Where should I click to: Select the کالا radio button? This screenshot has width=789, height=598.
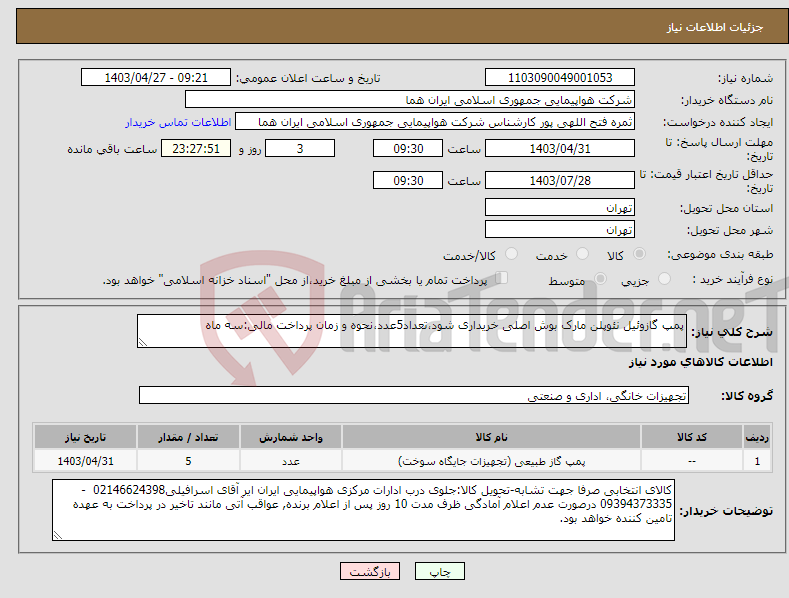[639, 254]
